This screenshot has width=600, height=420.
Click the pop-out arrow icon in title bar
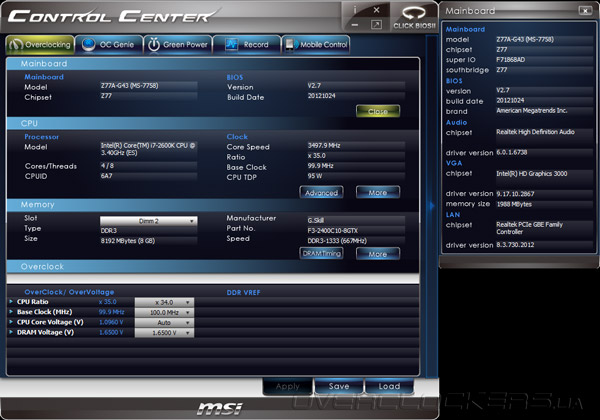point(376,25)
